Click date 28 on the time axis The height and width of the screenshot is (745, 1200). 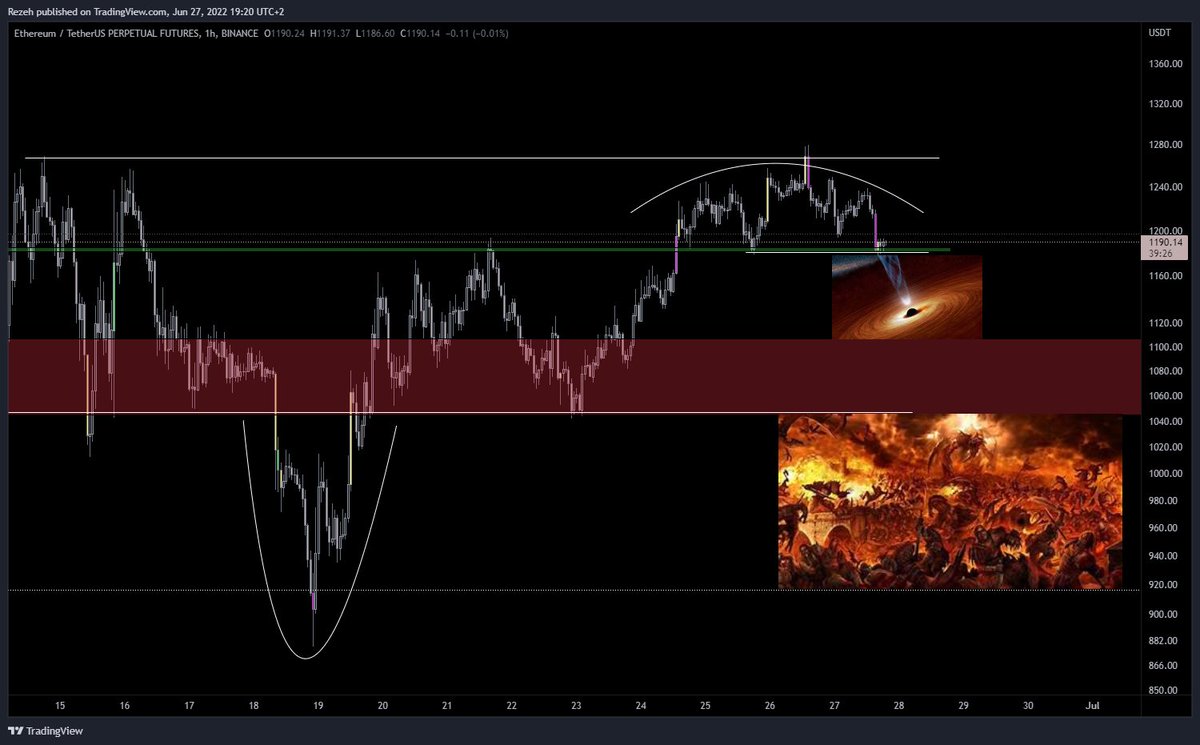click(899, 706)
